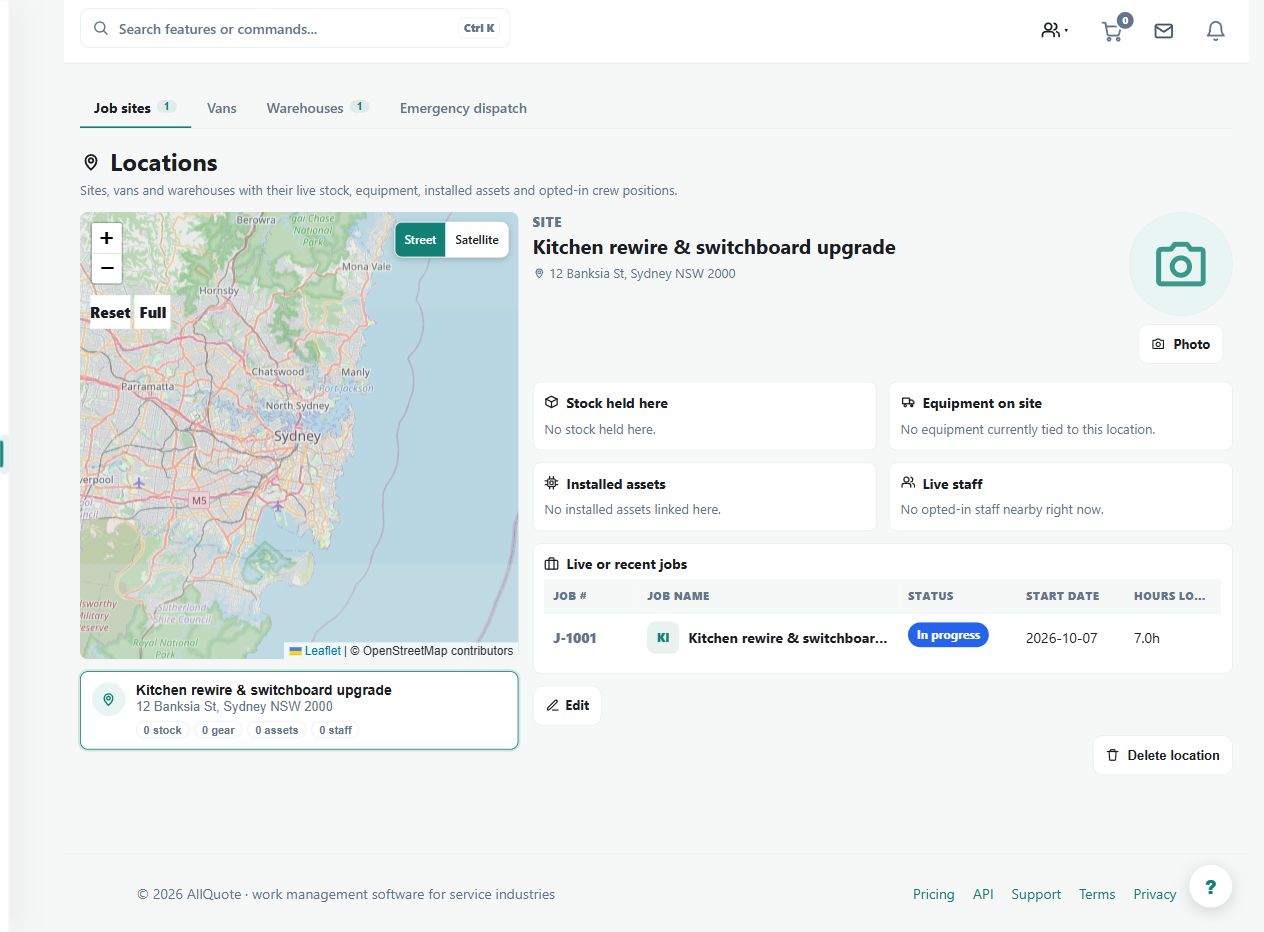1264x932 pixels.
Task: Open the map in Full view
Action: point(153,312)
